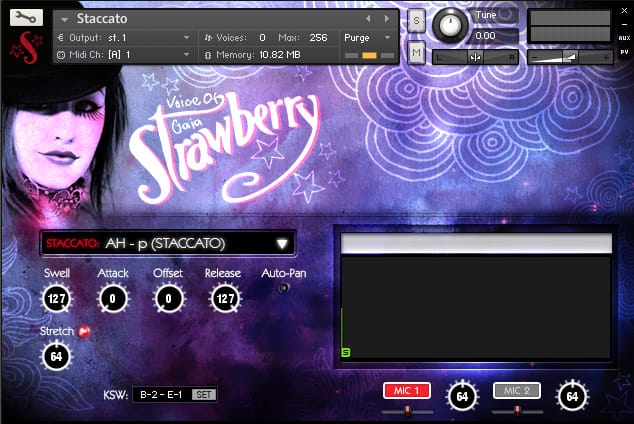This screenshot has height=424, width=634.
Task: Click the waveform display header bar
Action: click(476, 243)
